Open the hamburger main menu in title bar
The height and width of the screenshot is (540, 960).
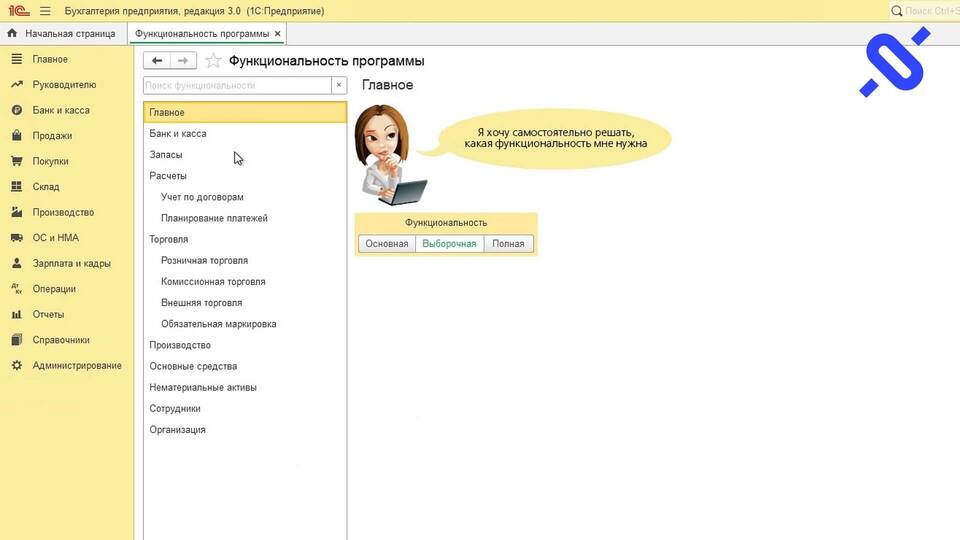pos(45,11)
